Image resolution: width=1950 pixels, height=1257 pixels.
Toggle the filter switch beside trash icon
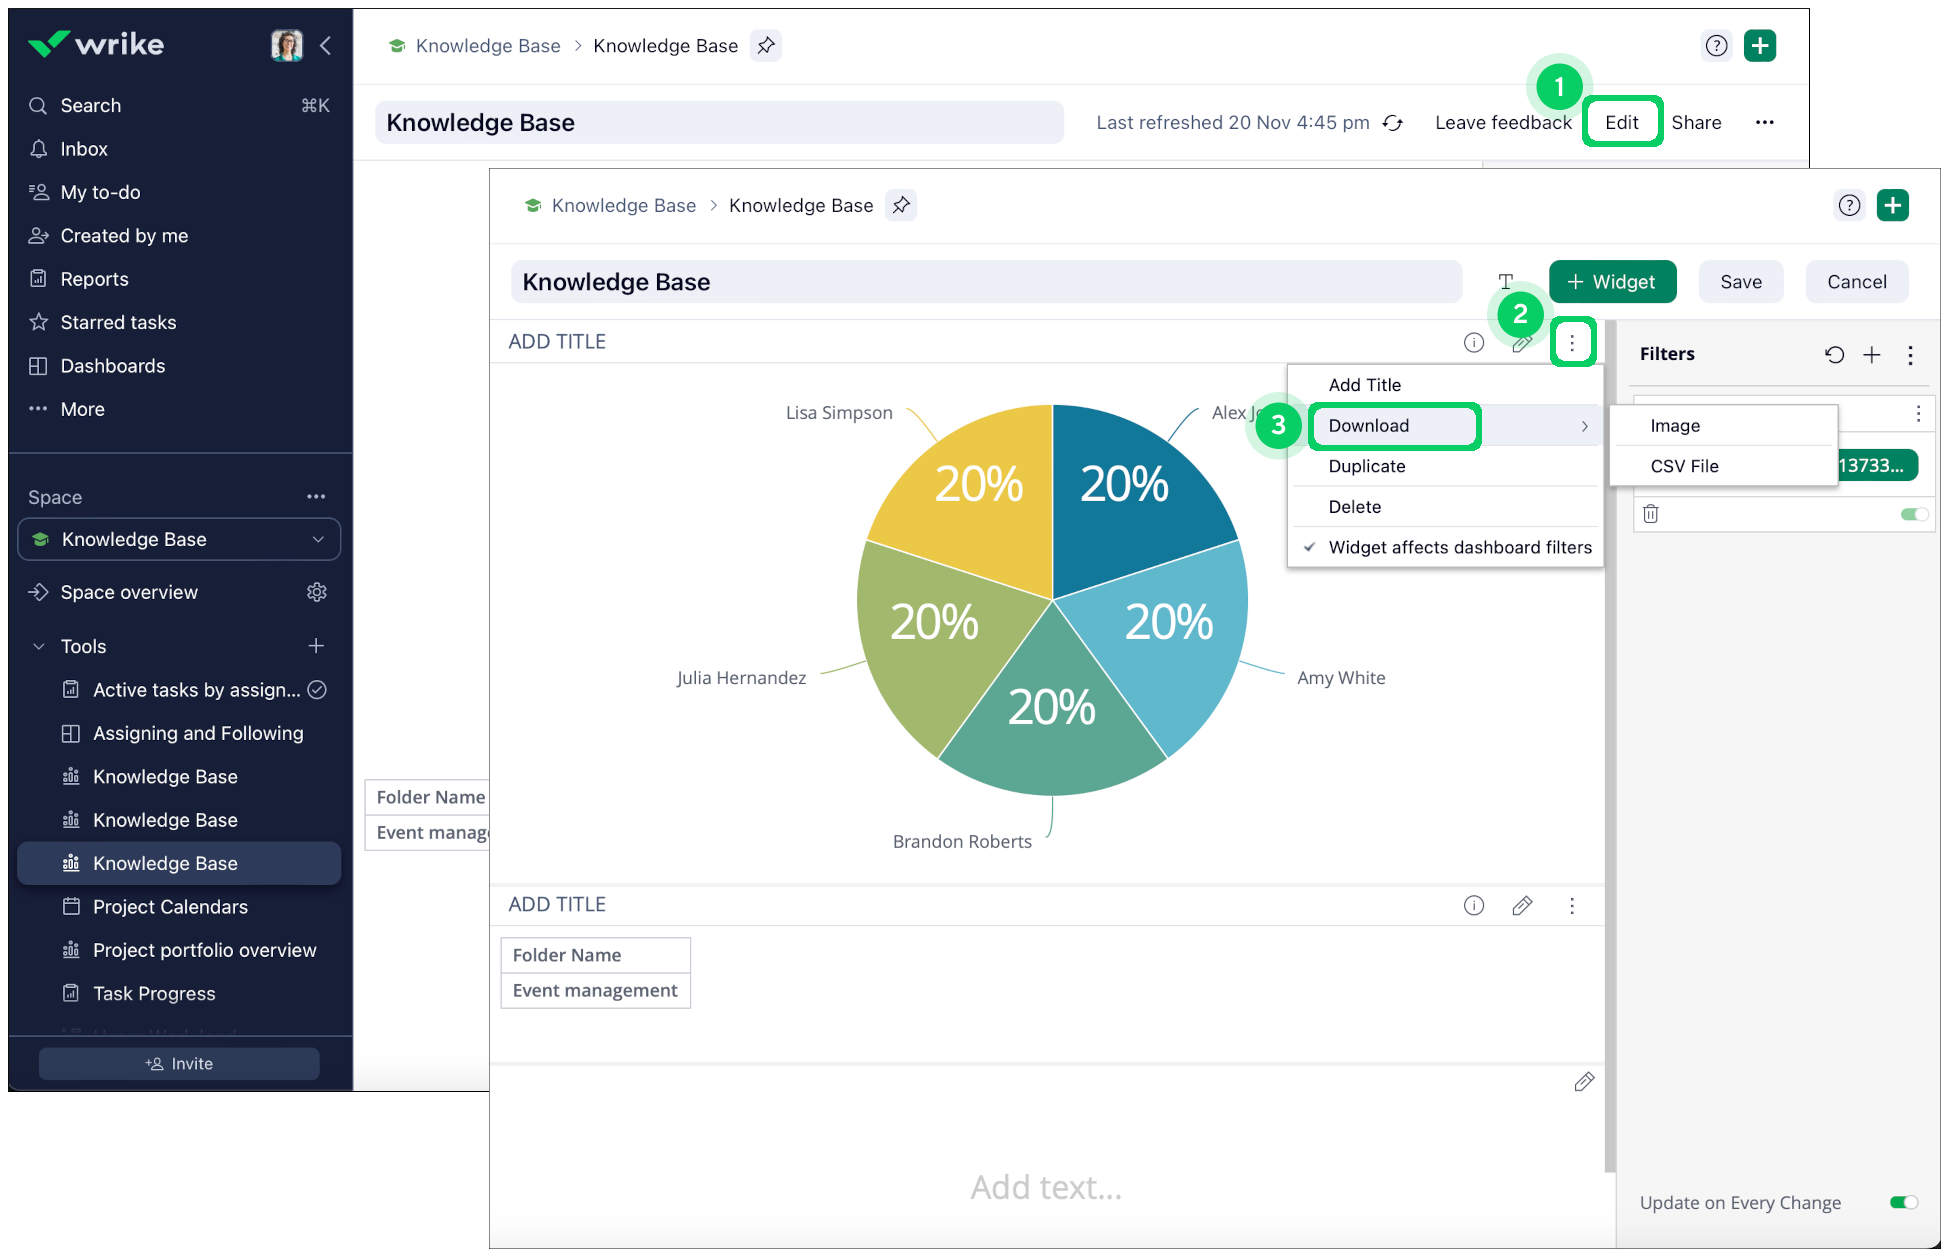tap(1914, 514)
